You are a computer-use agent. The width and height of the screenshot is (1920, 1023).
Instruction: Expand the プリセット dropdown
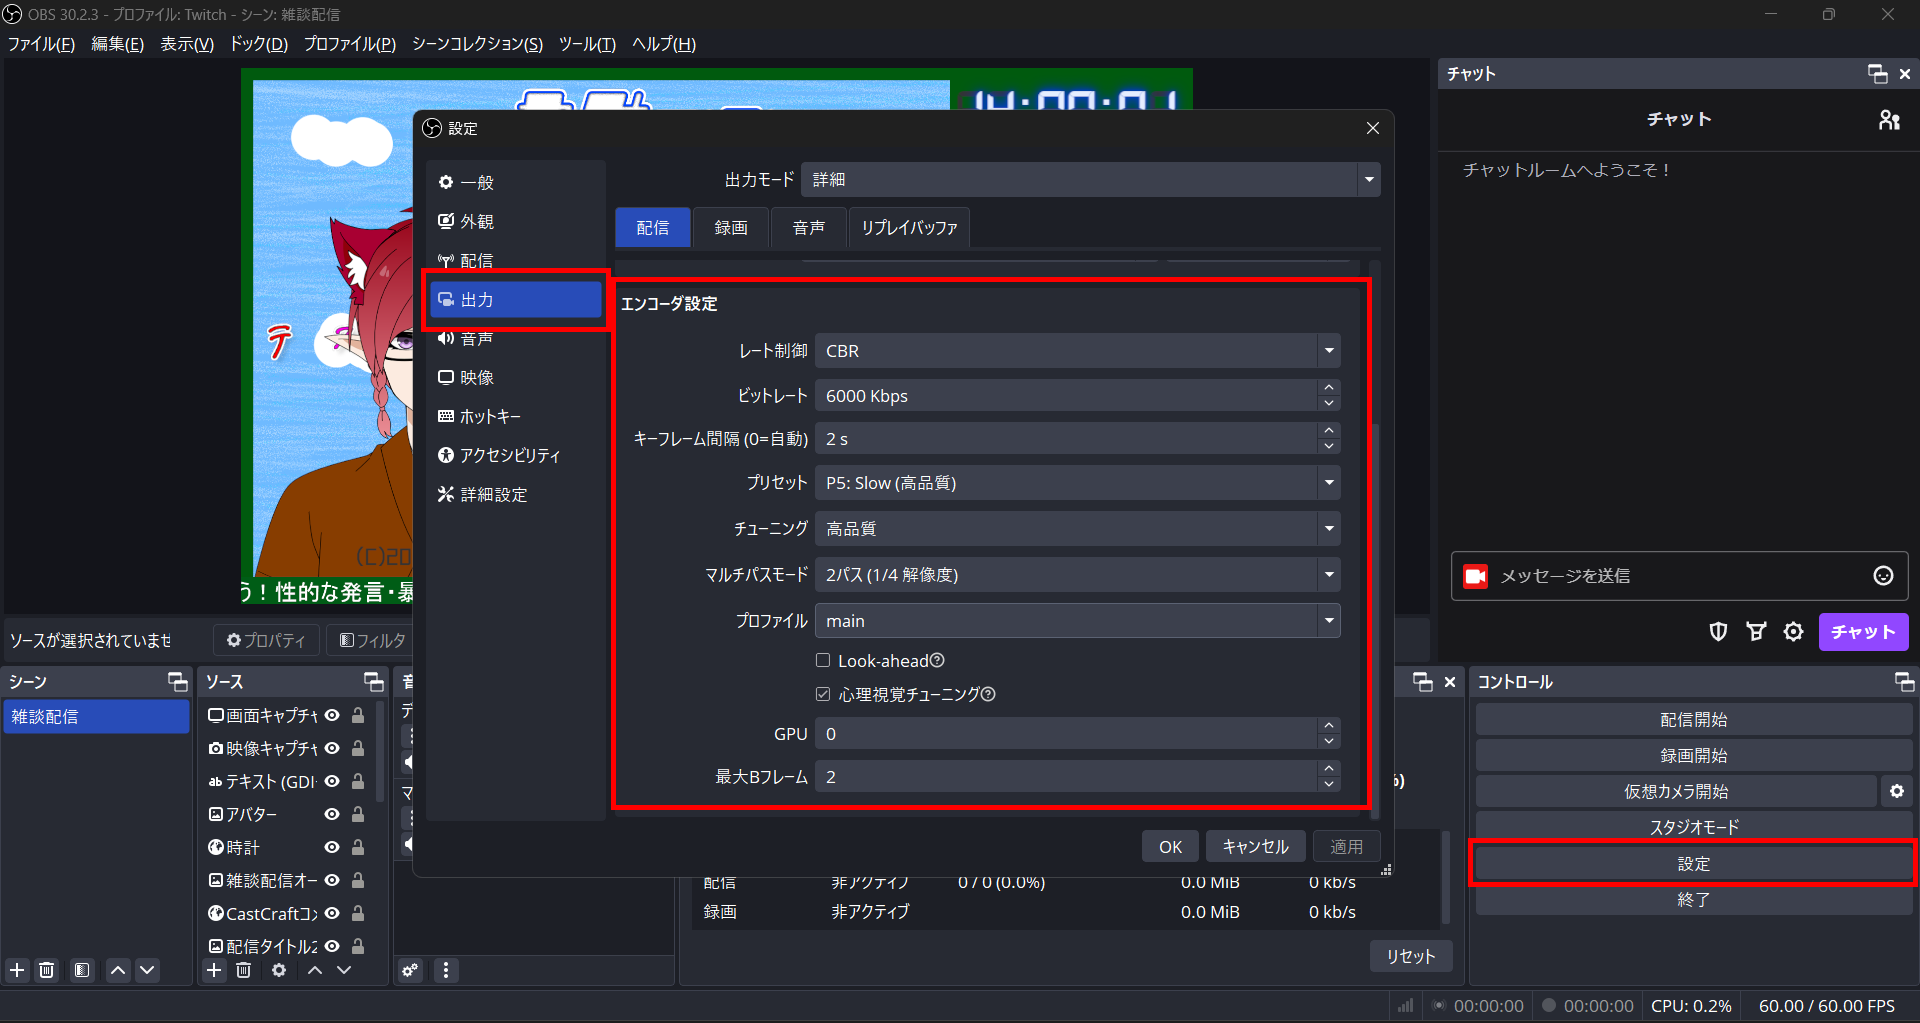click(1078, 483)
